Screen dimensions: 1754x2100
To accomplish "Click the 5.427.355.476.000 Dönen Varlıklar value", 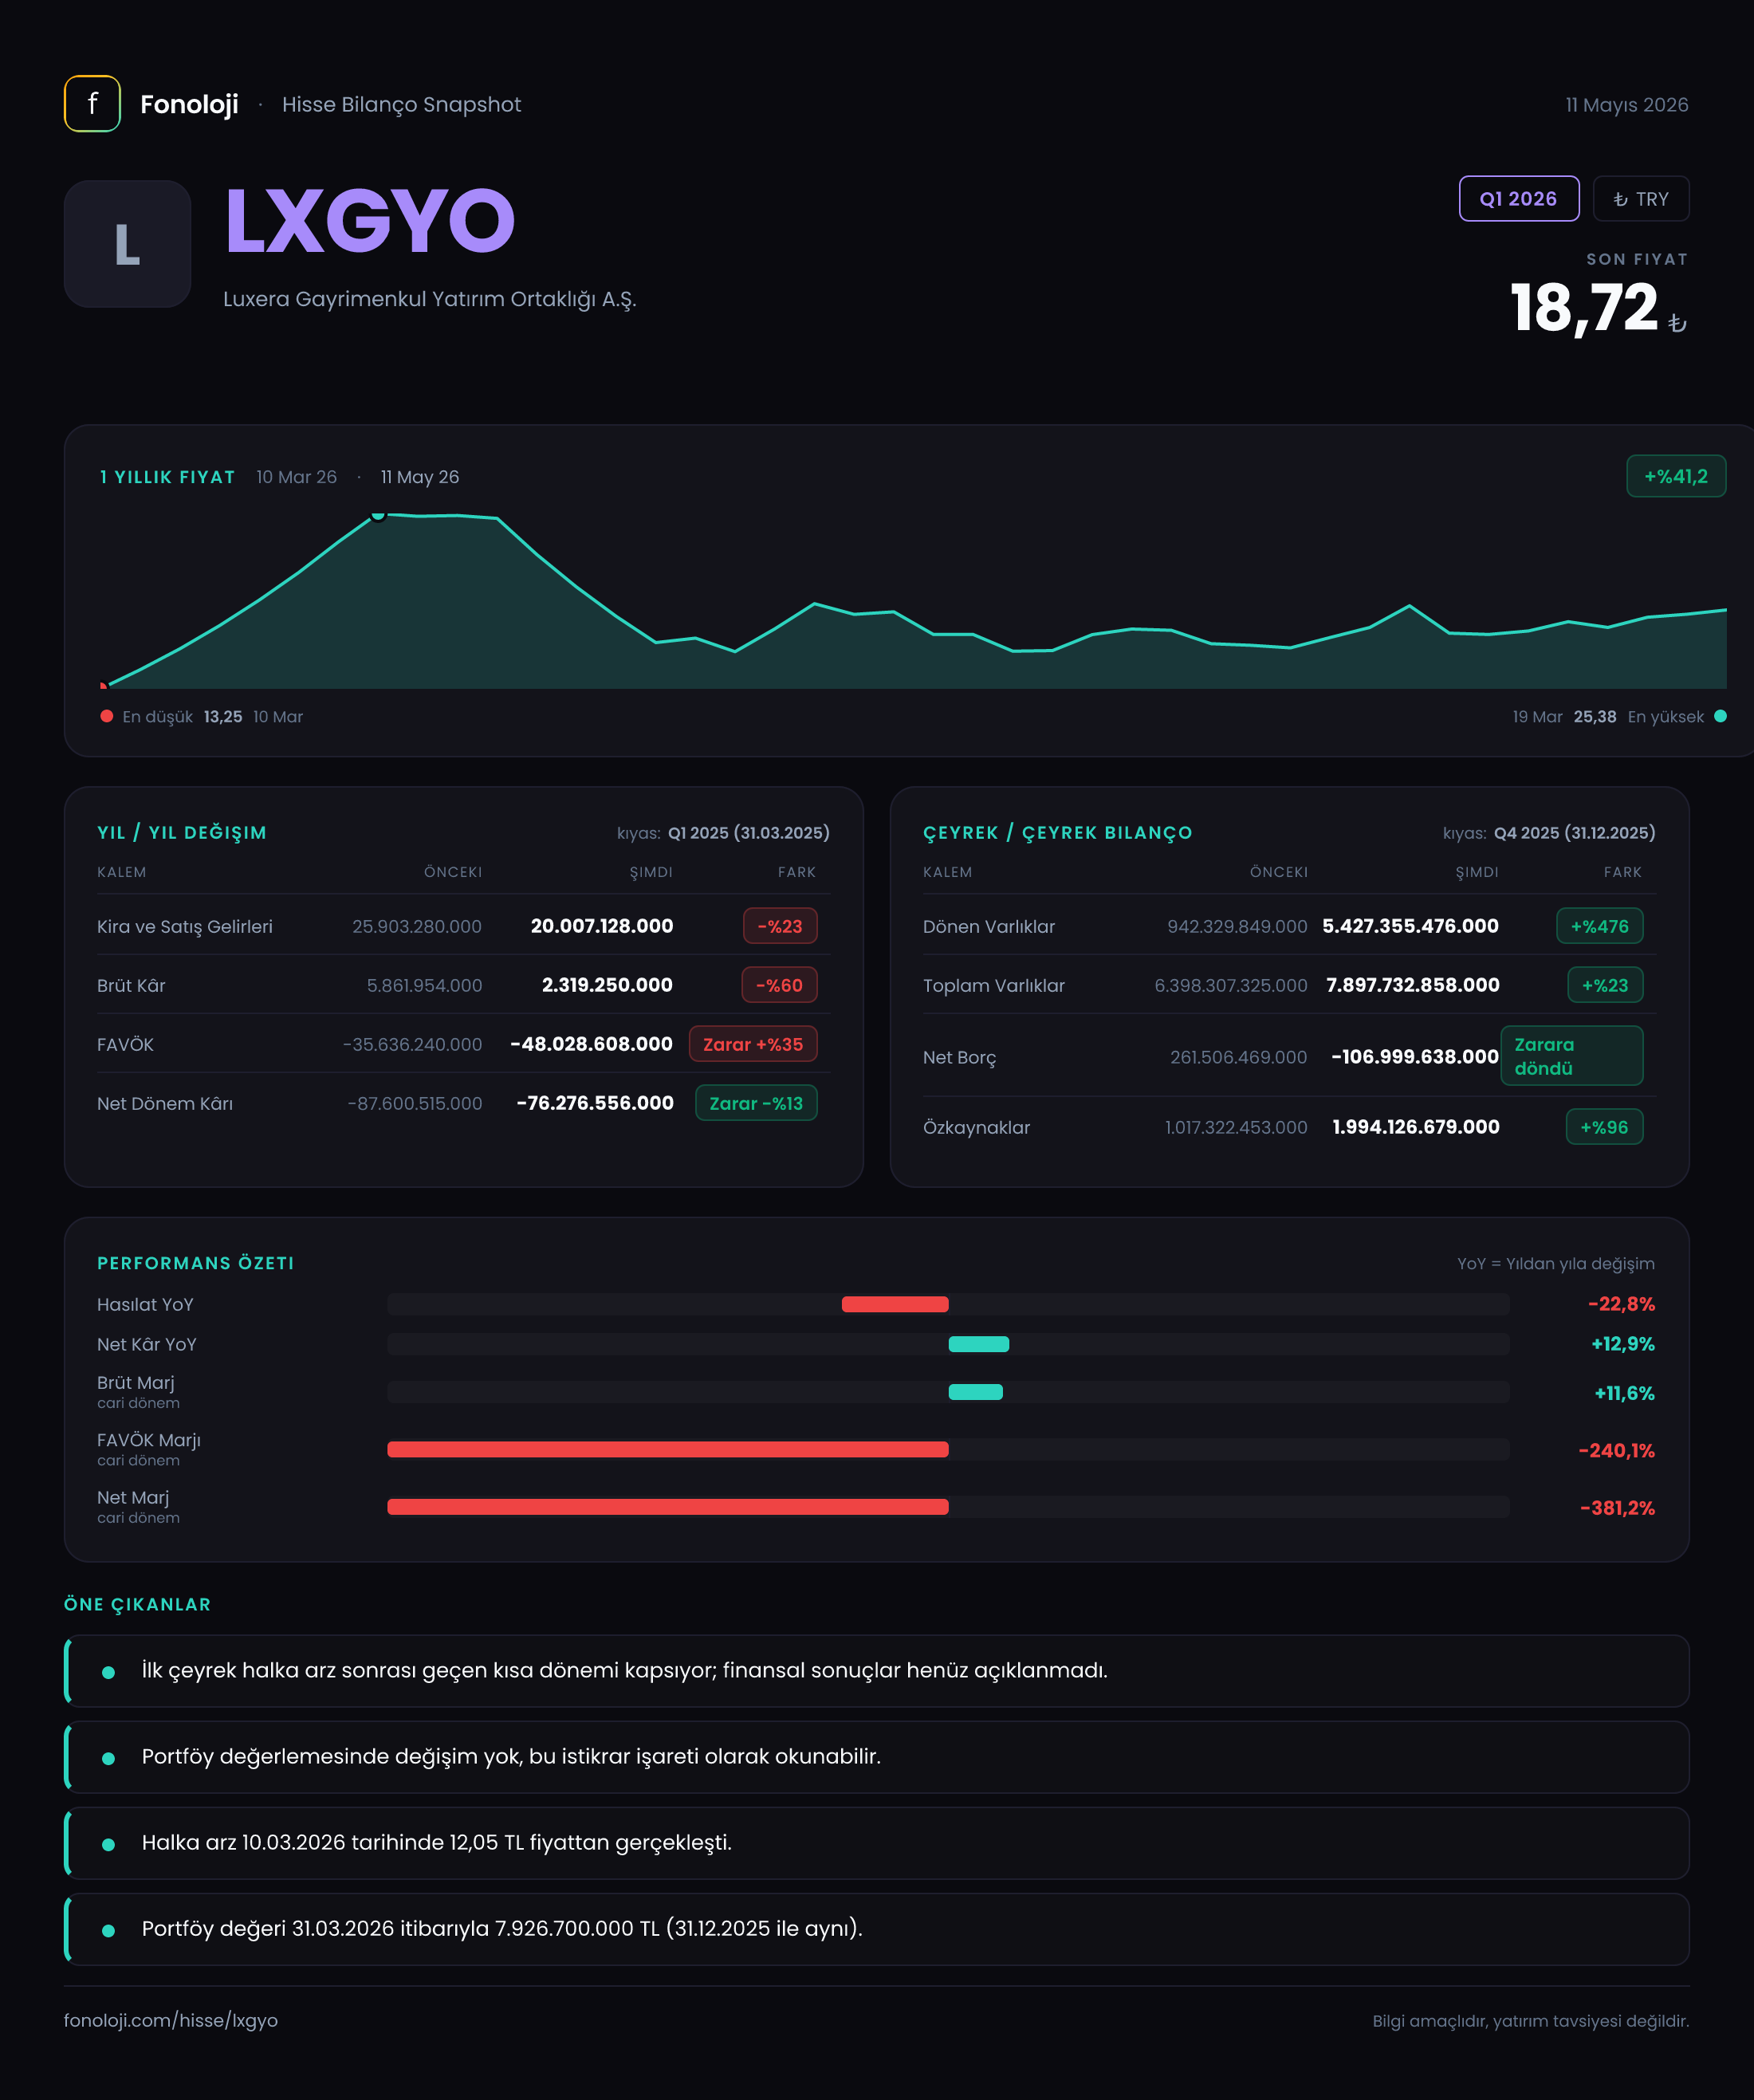I will pos(1411,926).
